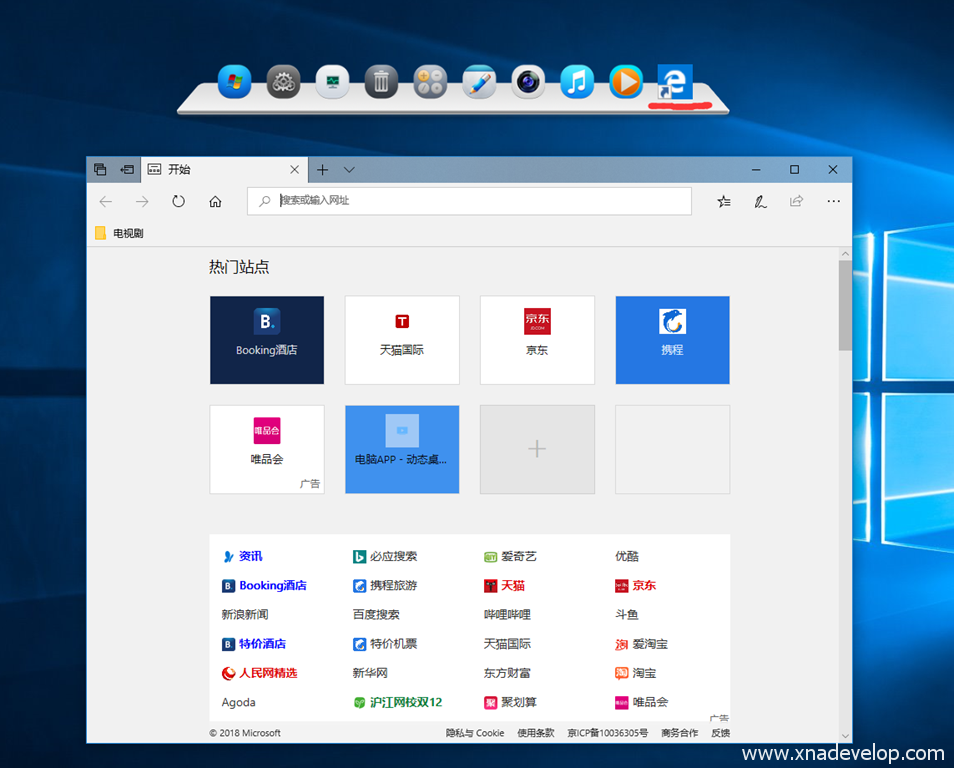Open the music note app in dock
954x768 pixels.
(x=577, y=82)
